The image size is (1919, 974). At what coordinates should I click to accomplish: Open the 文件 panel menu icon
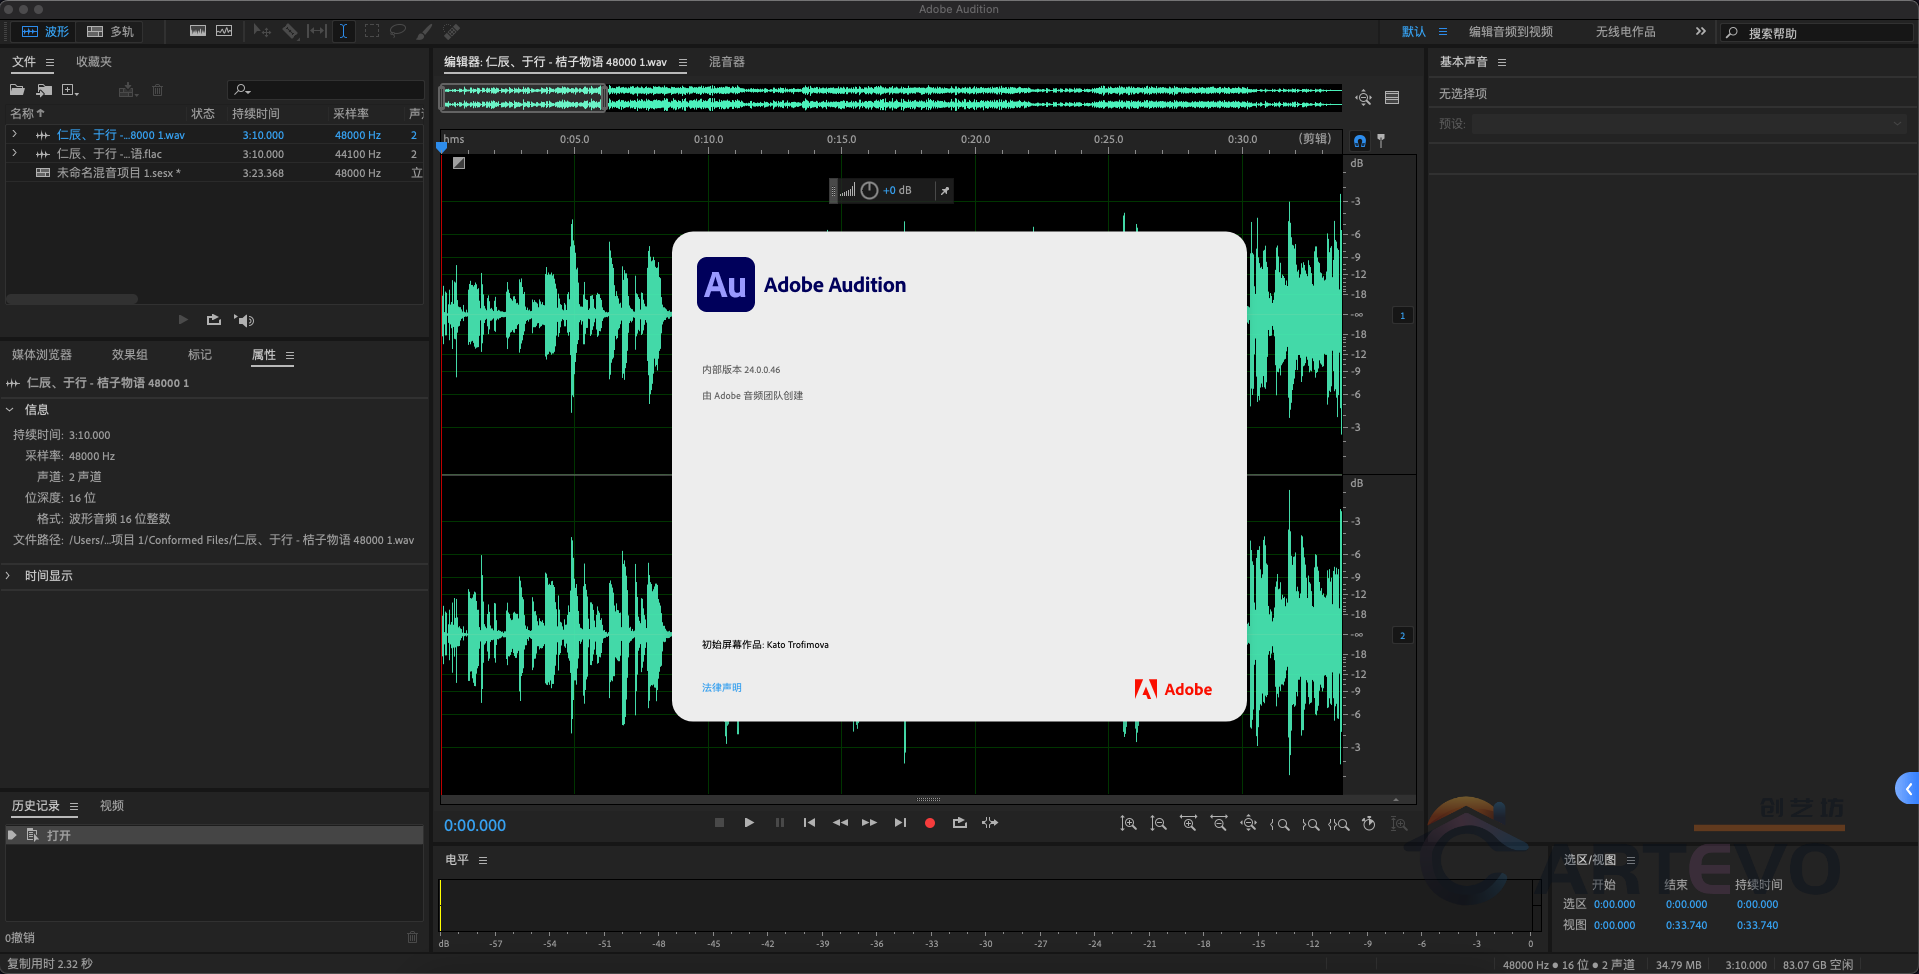click(x=50, y=62)
